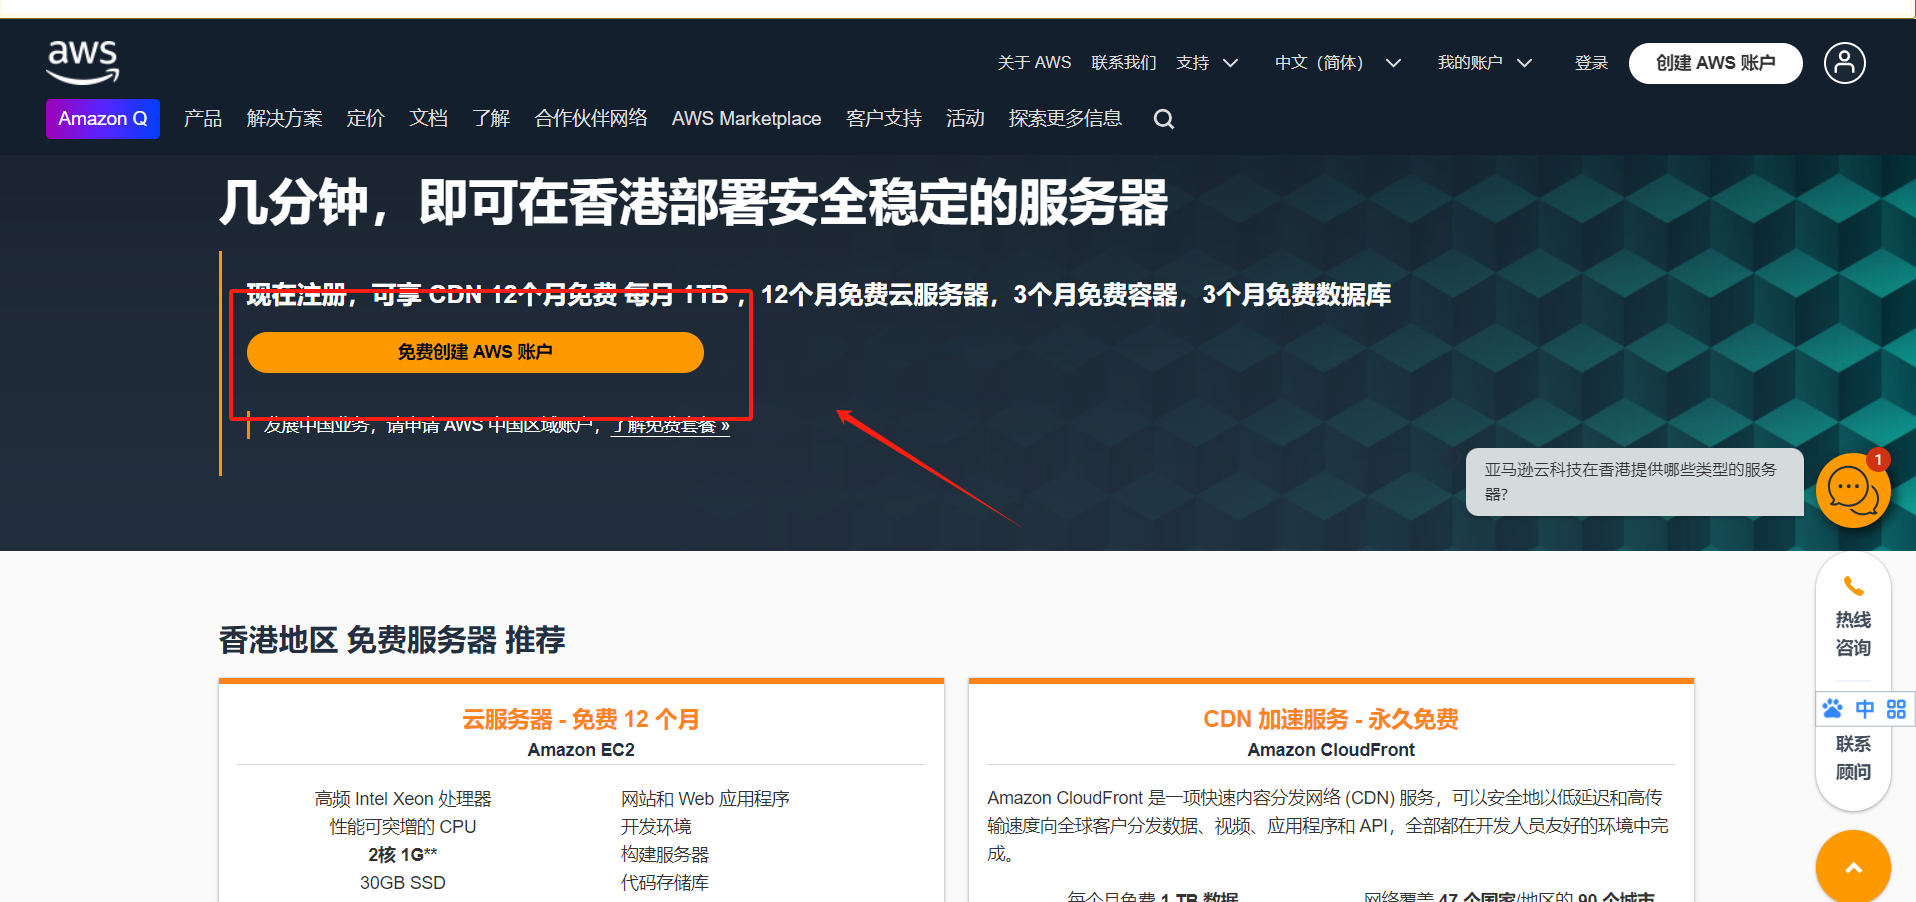Click the 云服务器 - 免费 12 个月 heading

coord(581,719)
